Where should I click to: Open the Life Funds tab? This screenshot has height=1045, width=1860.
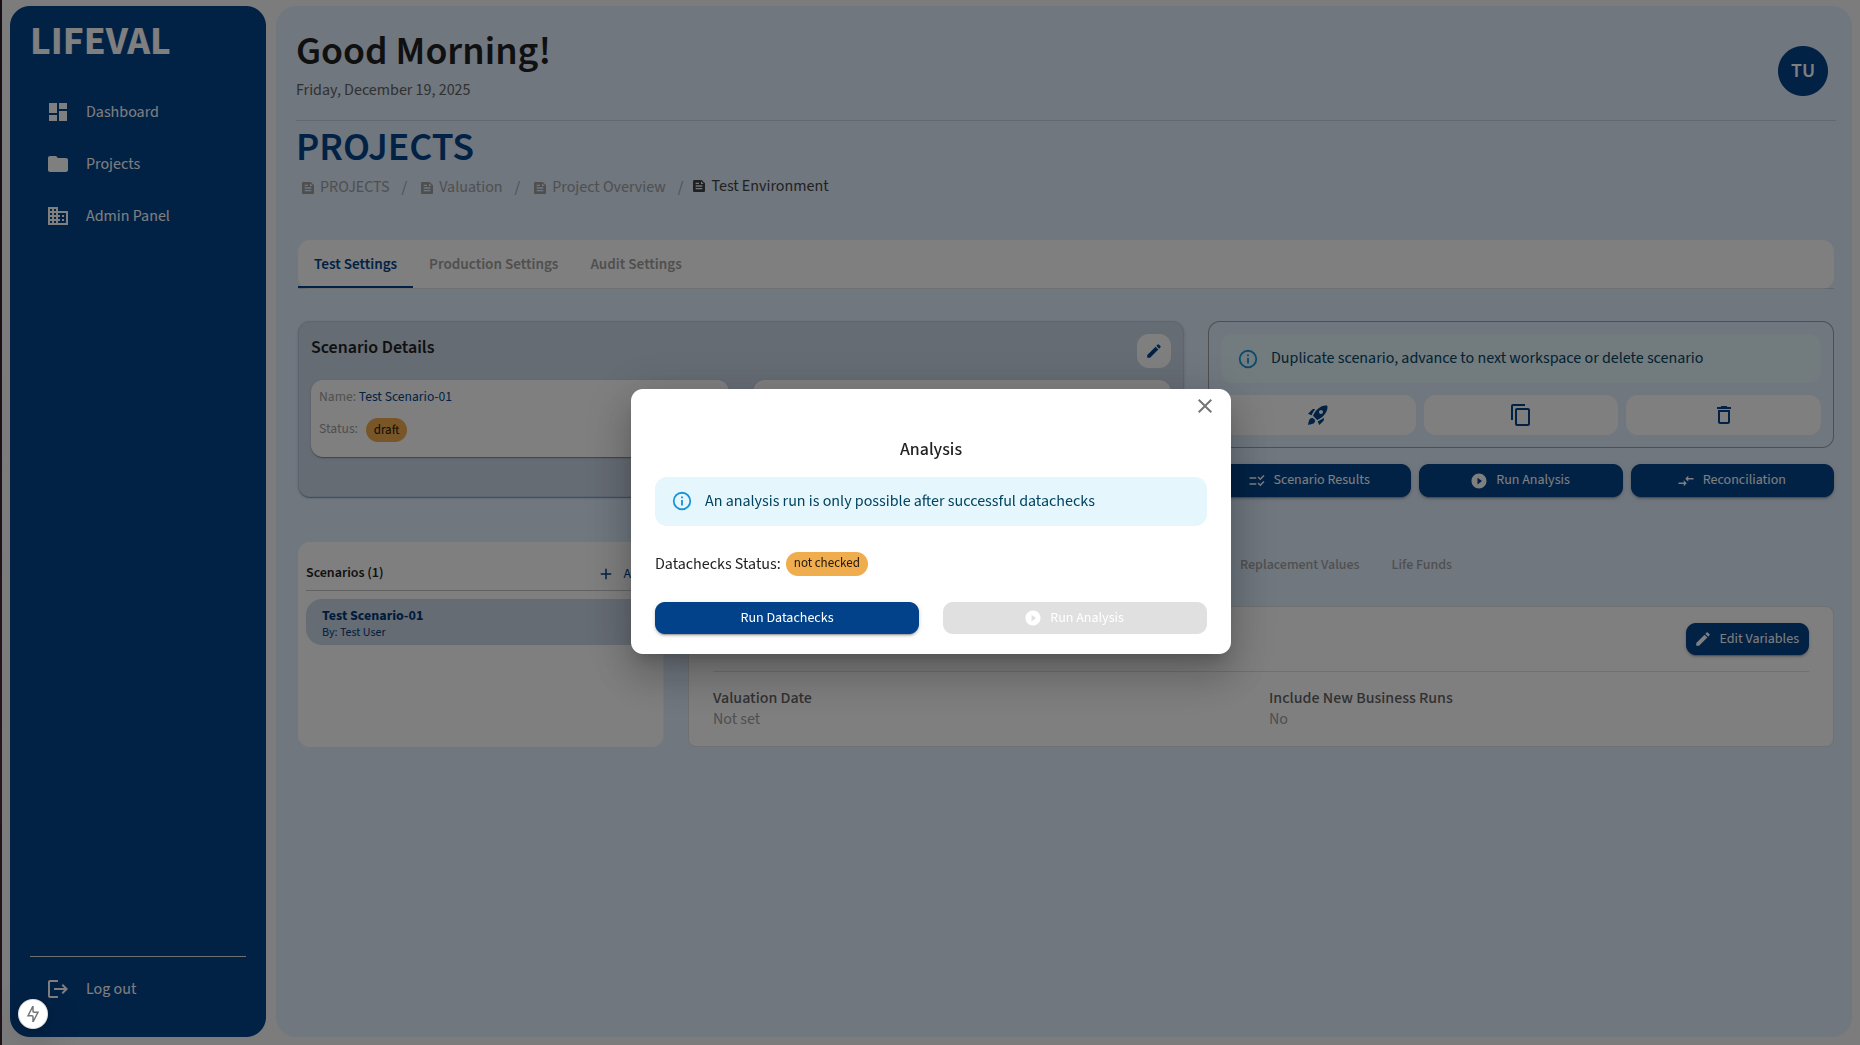tap(1421, 565)
